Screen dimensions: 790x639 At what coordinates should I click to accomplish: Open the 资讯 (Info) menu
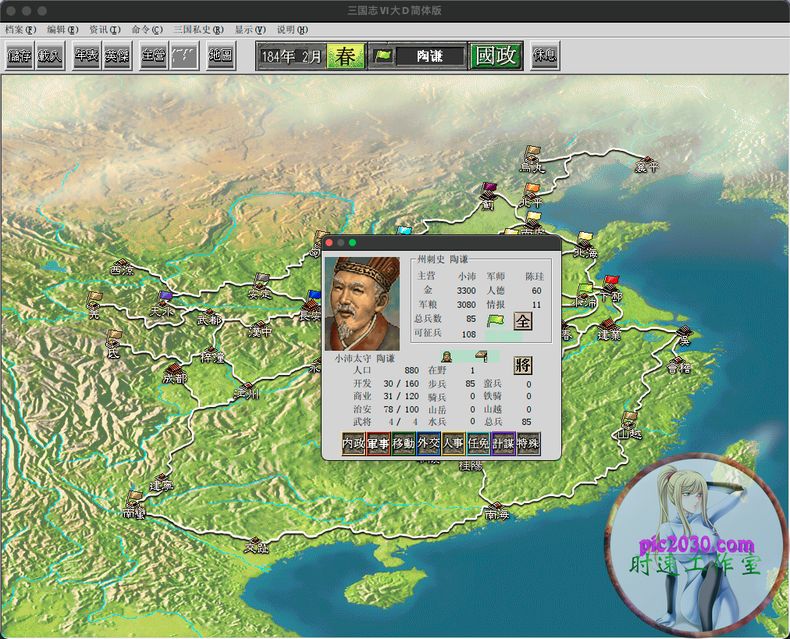pos(105,30)
